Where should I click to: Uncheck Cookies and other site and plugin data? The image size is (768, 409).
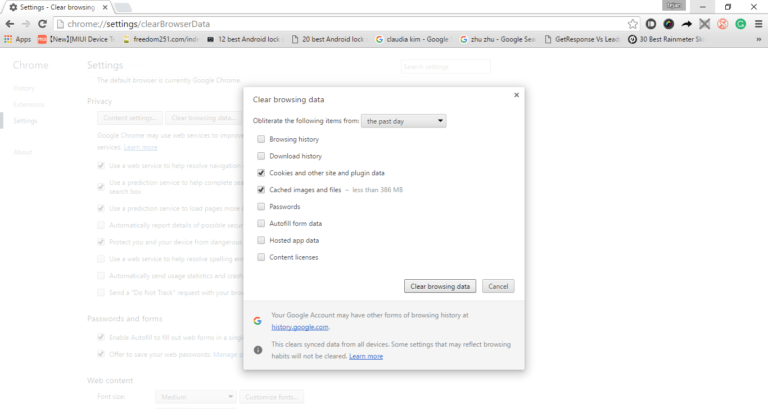click(261, 173)
